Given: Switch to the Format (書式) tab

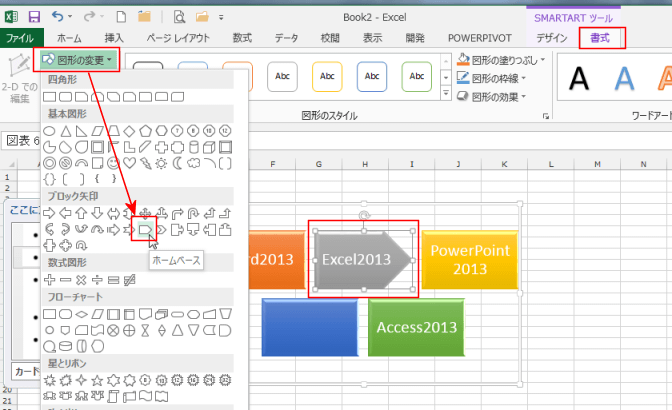Looking at the screenshot, I should [600, 38].
